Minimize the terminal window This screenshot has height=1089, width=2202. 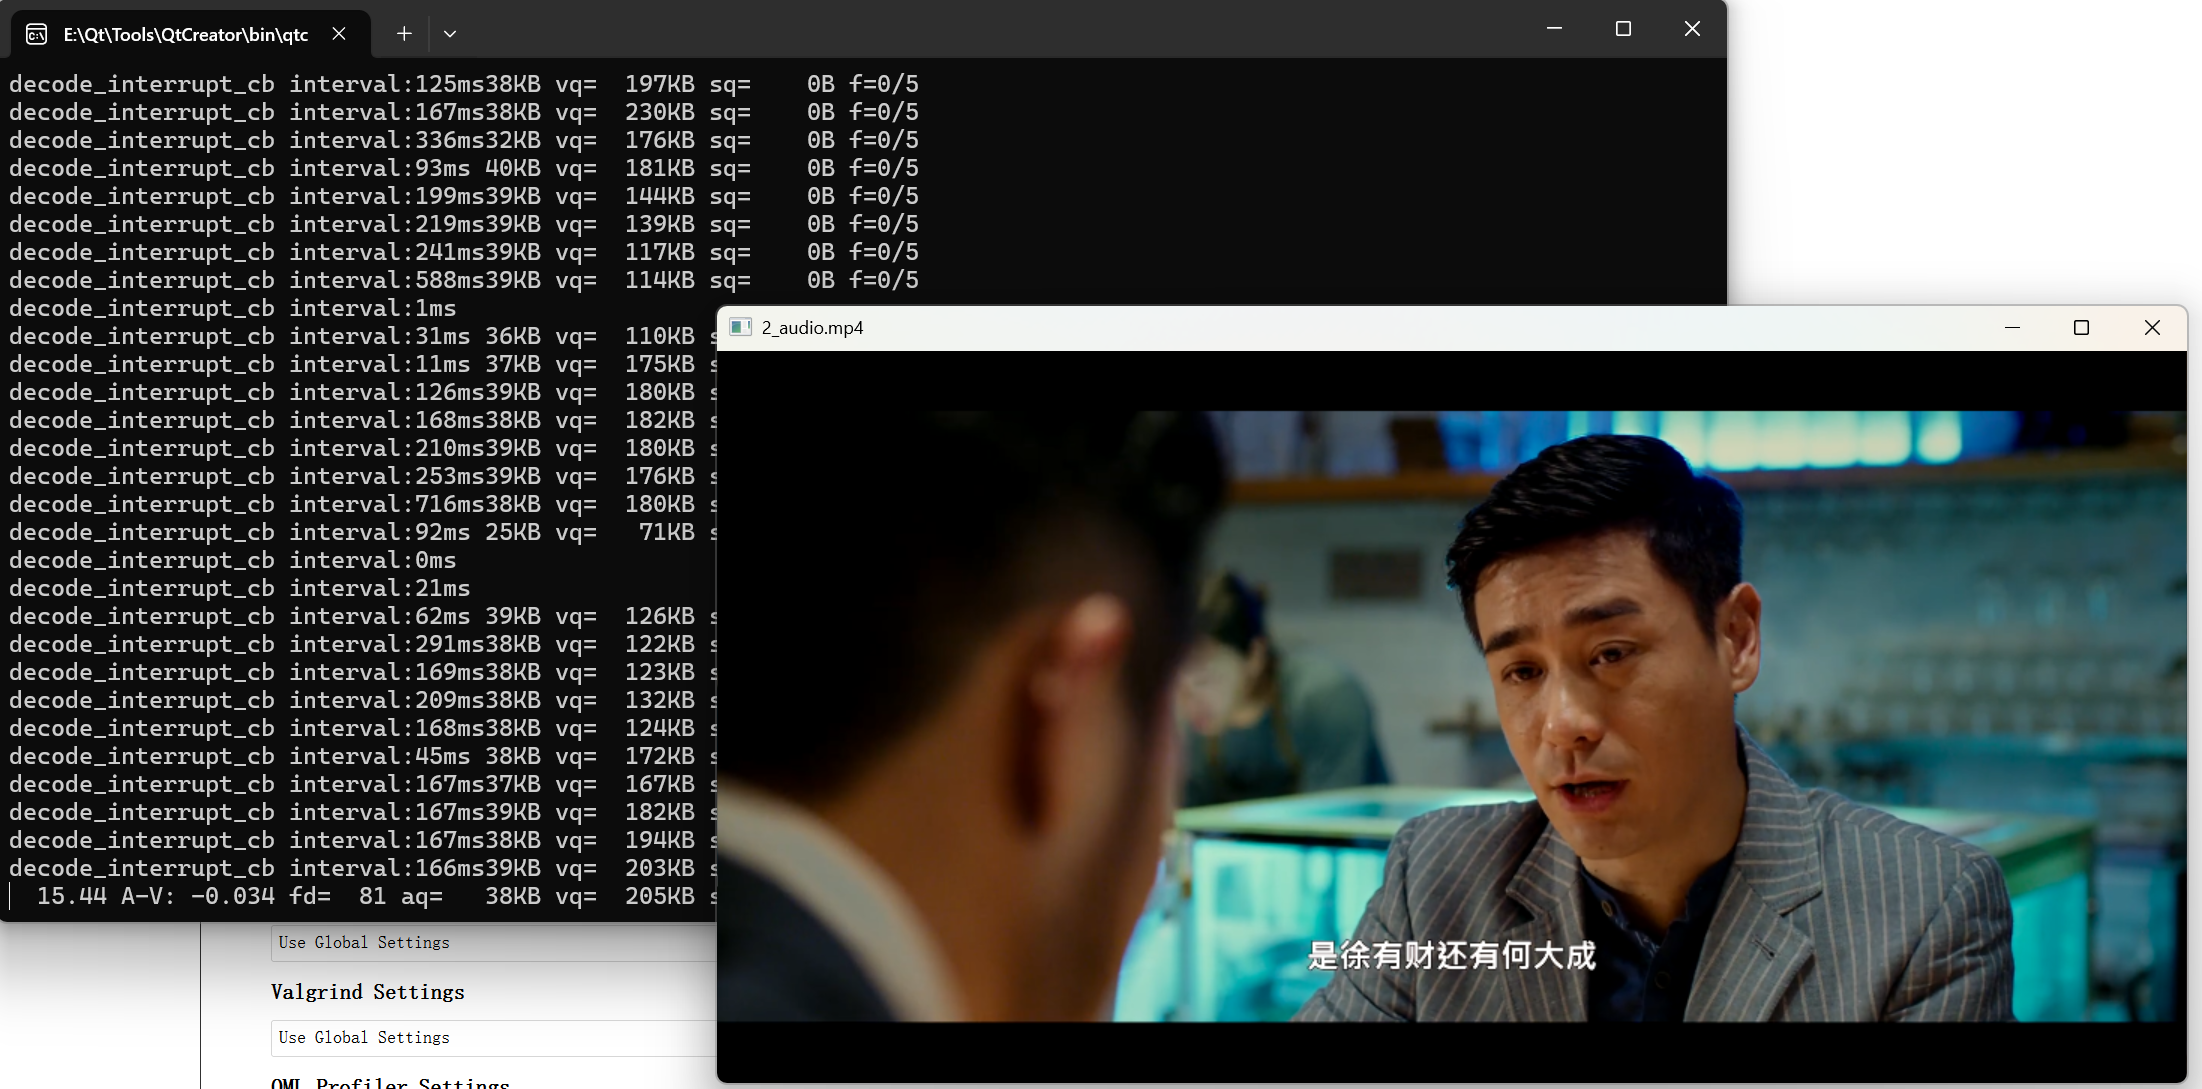point(1554,29)
